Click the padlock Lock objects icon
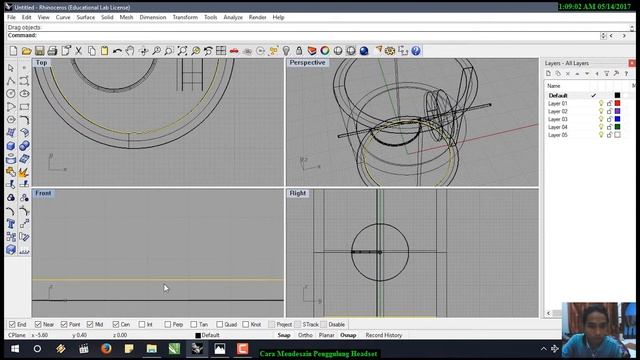The height and width of the screenshot is (360, 640). (x=299, y=51)
